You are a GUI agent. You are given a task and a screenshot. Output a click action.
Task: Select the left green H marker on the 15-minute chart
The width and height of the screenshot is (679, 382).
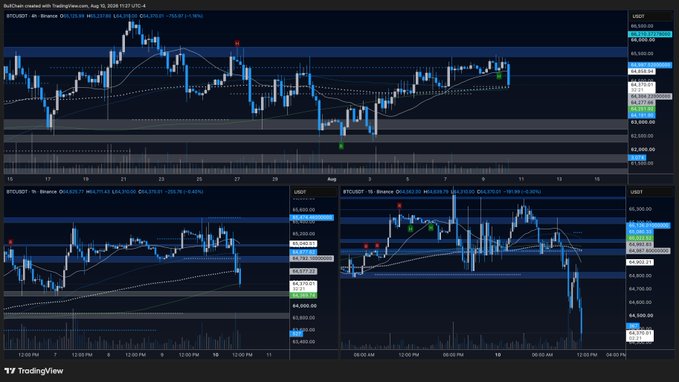click(410, 228)
